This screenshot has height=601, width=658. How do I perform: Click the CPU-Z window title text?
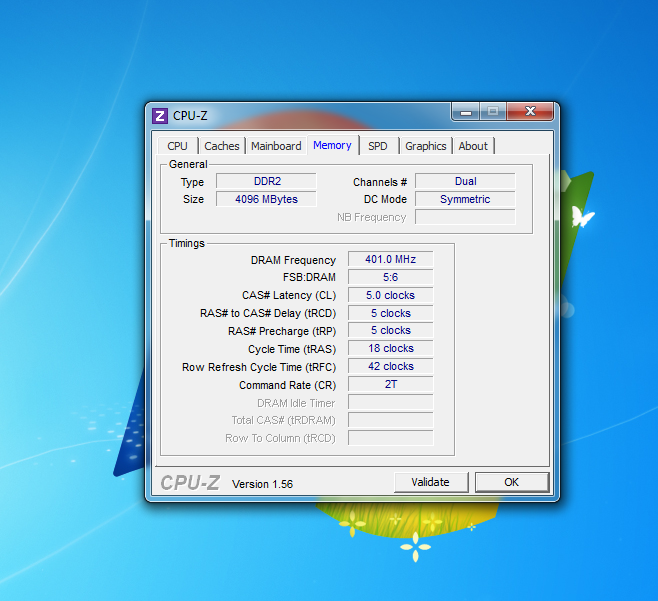click(x=190, y=116)
